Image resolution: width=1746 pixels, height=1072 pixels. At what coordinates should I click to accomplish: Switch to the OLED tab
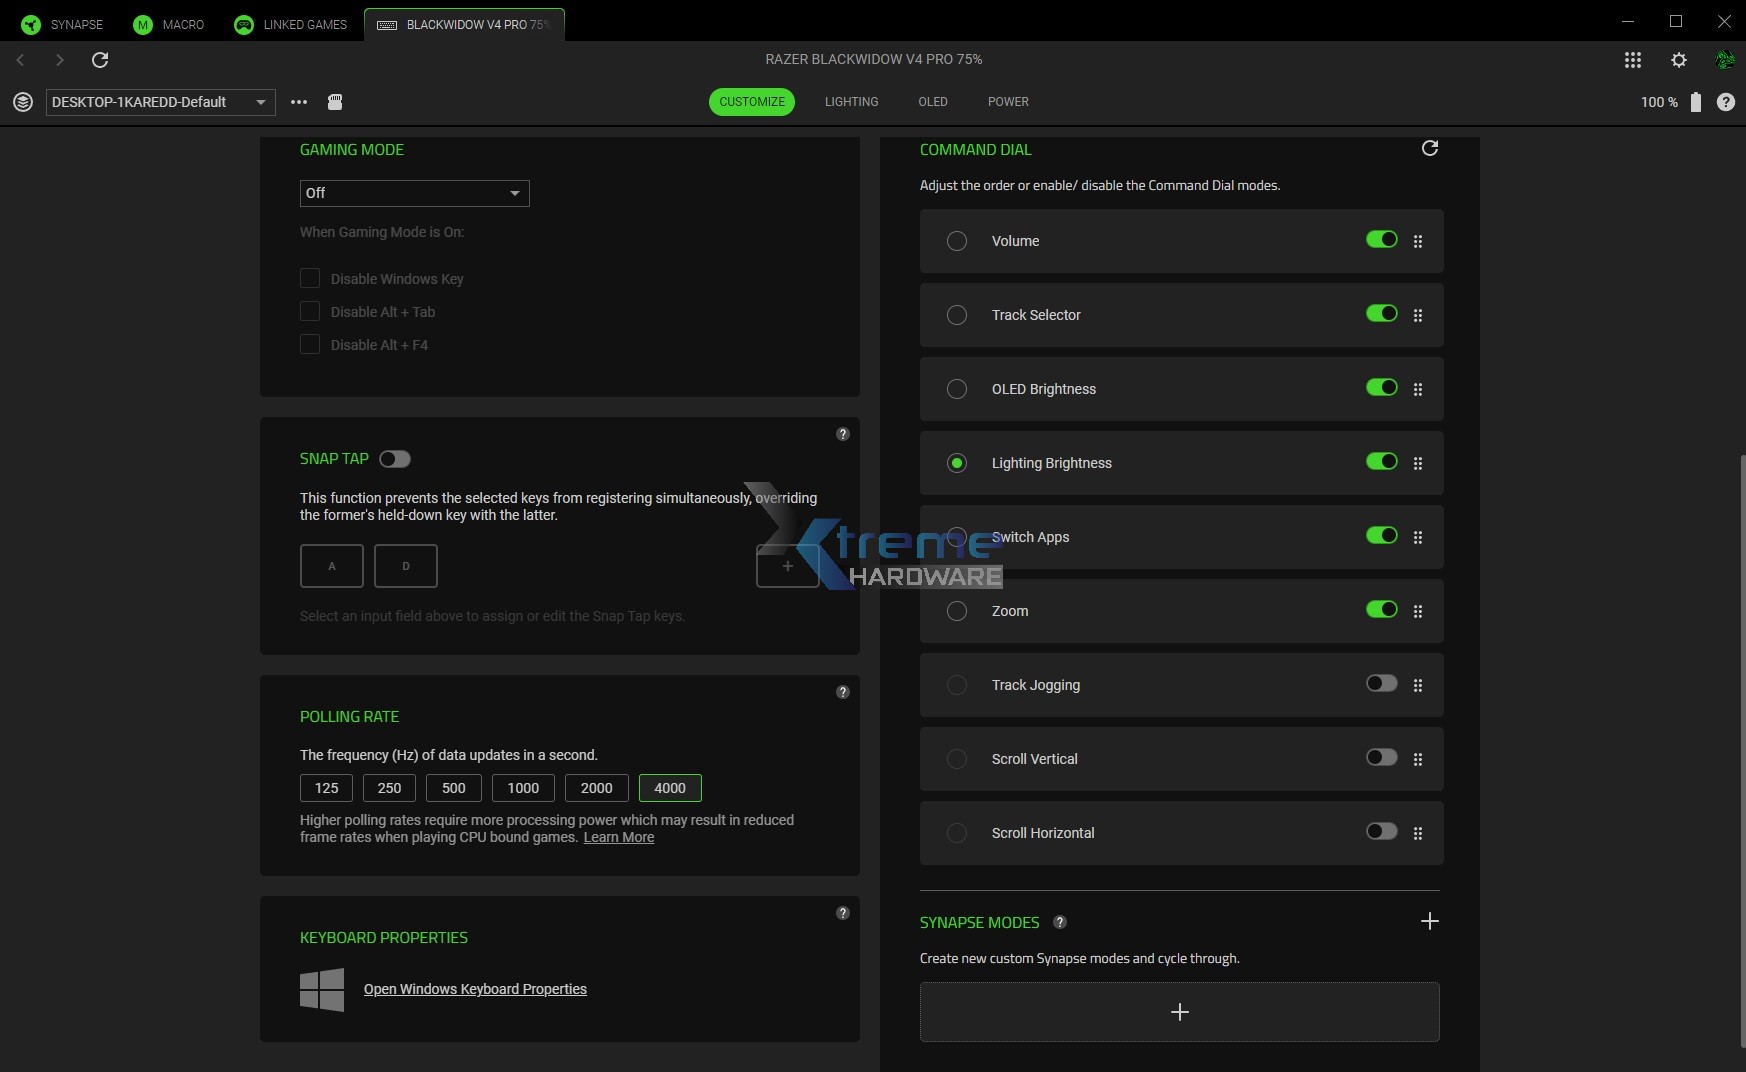933,101
